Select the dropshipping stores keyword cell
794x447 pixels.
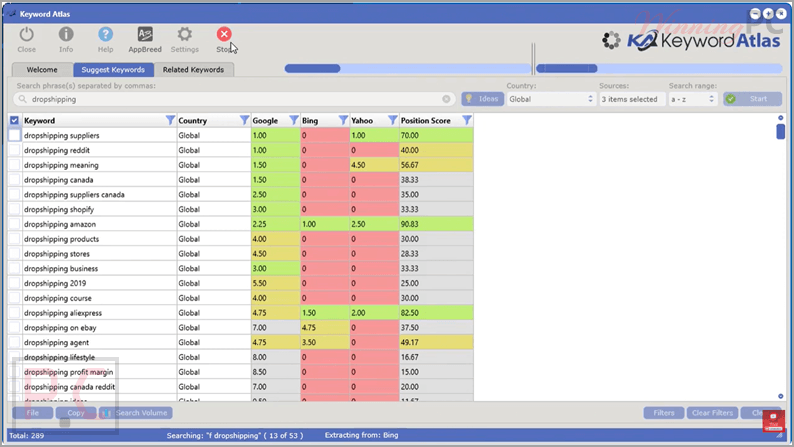pyautogui.click(x=99, y=254)
